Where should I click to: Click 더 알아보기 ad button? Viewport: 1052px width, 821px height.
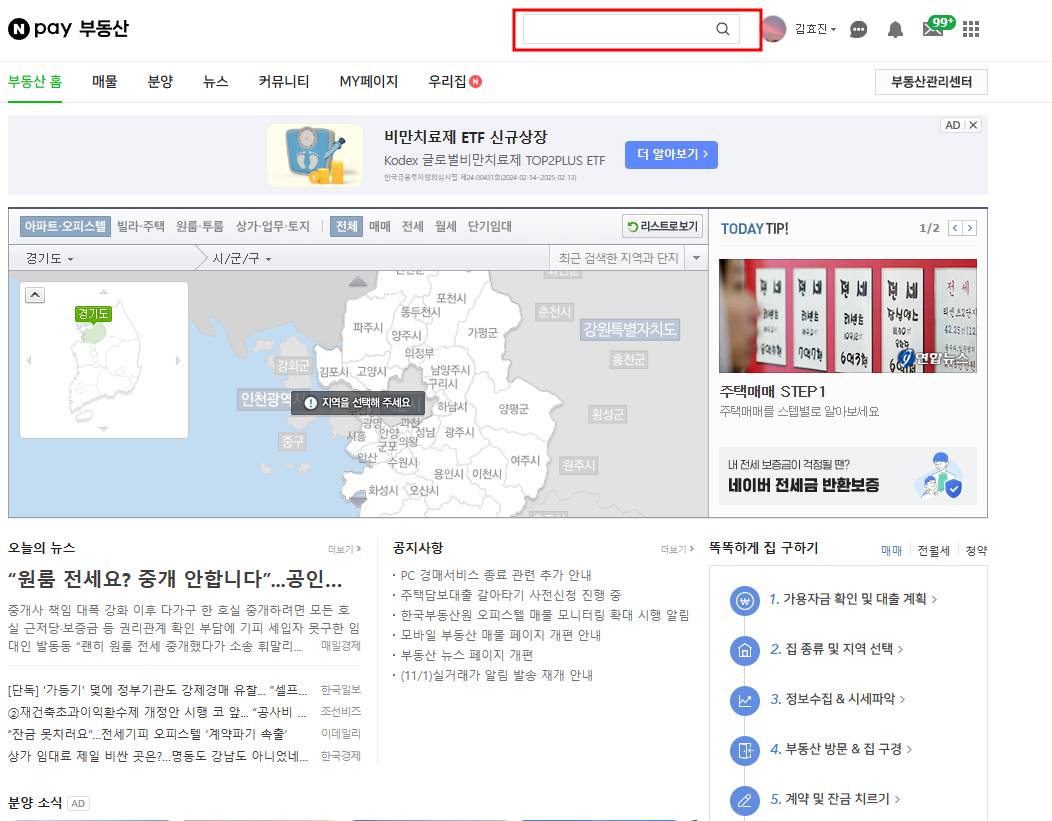672,155
